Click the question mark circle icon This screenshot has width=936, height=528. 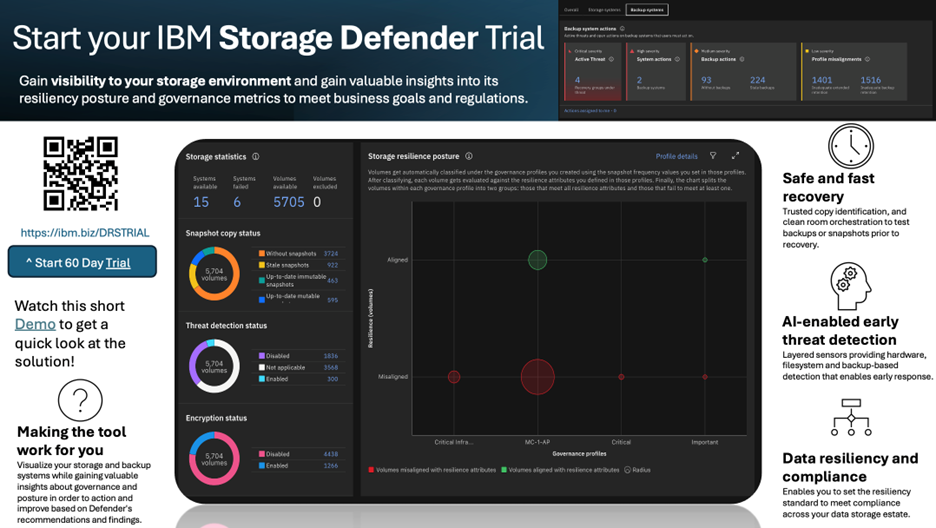point(80,400)
